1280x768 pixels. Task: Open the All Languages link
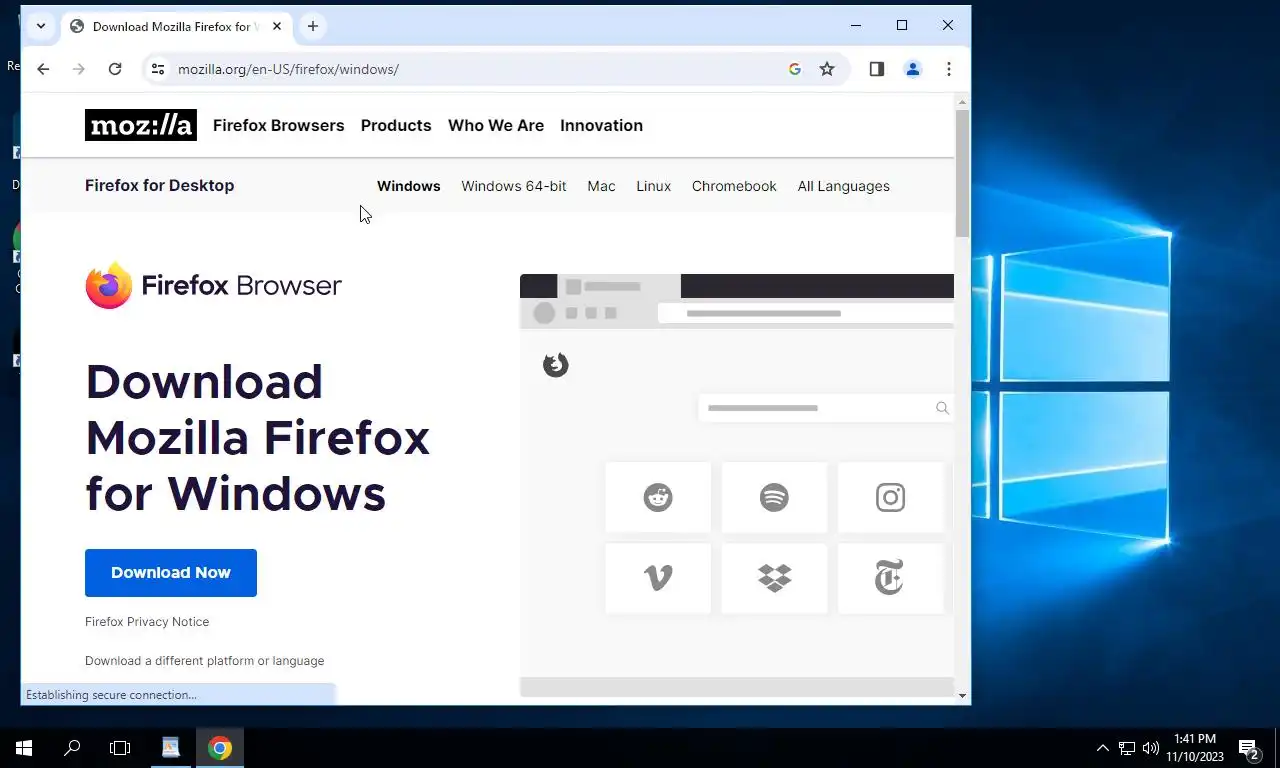pos(843,186)
